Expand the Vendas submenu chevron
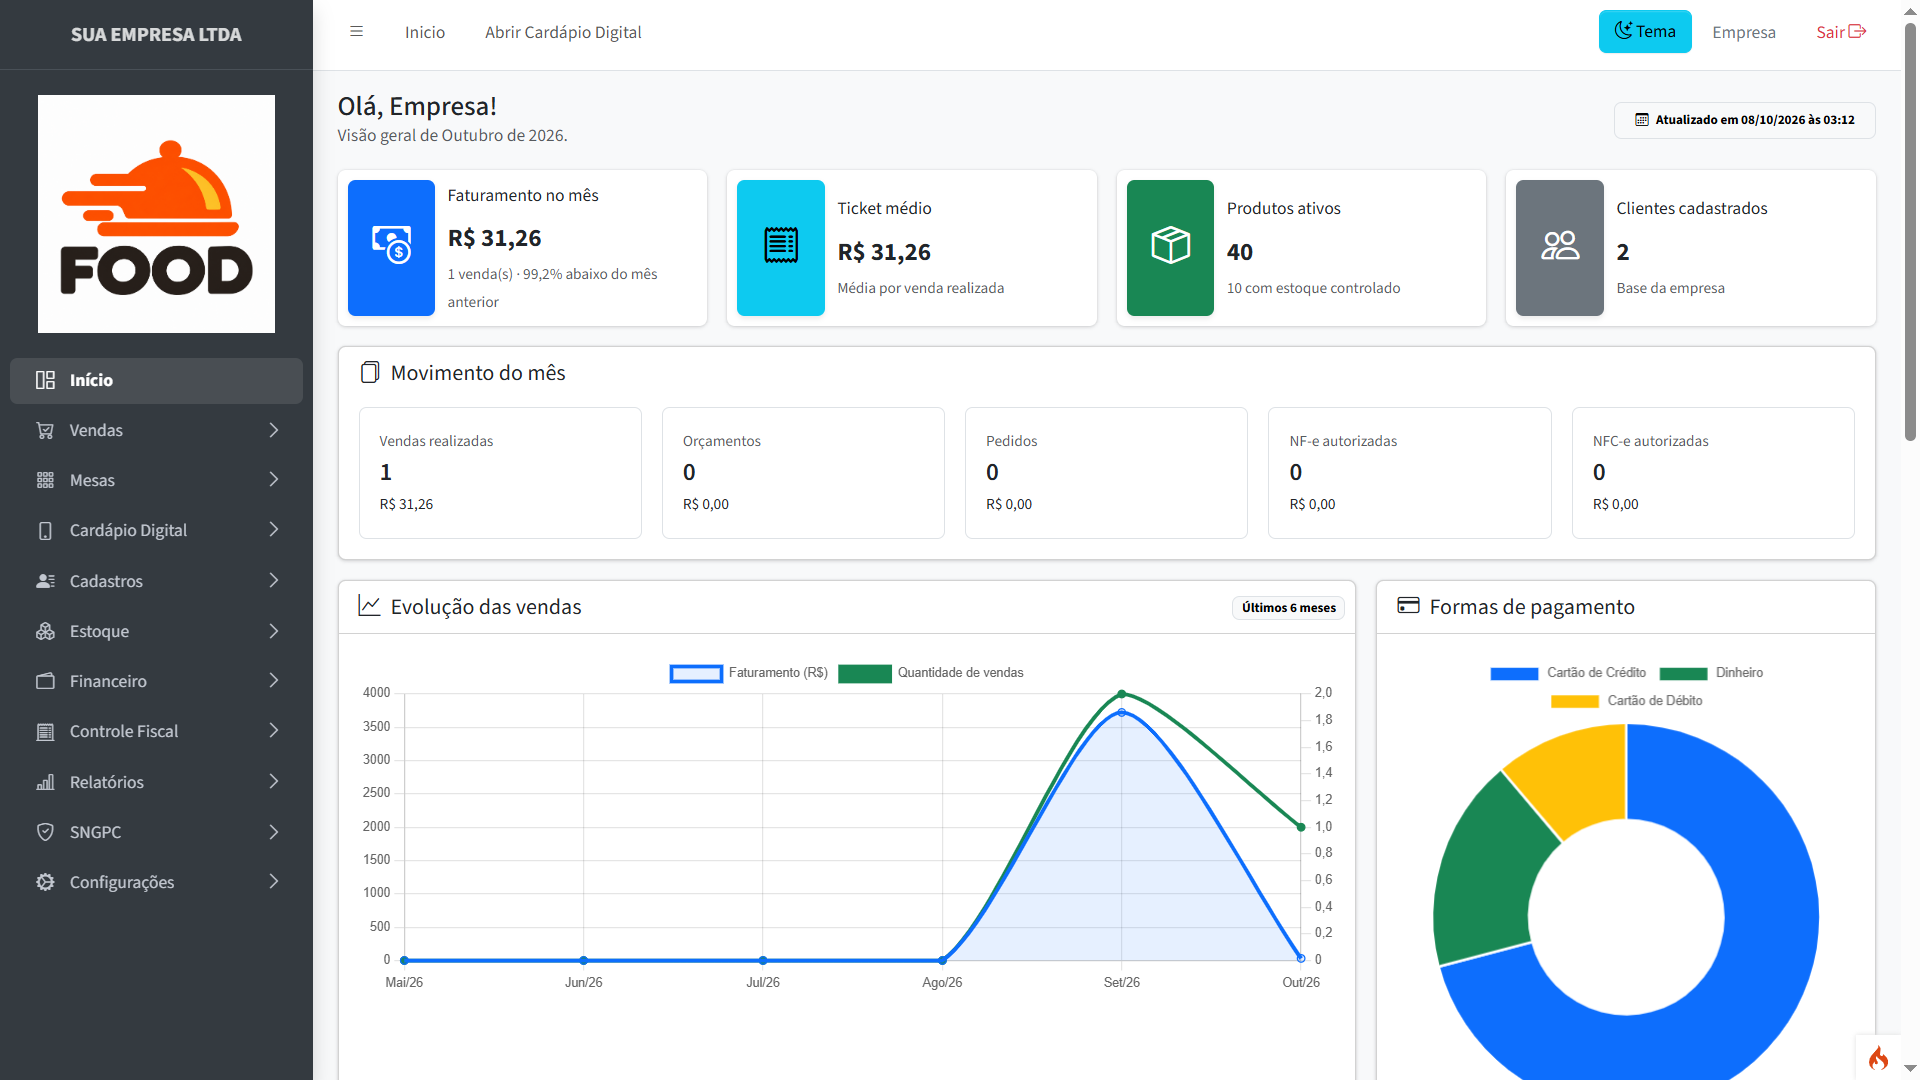This screenshot has width=1920, height=1080. click(274, 430)
